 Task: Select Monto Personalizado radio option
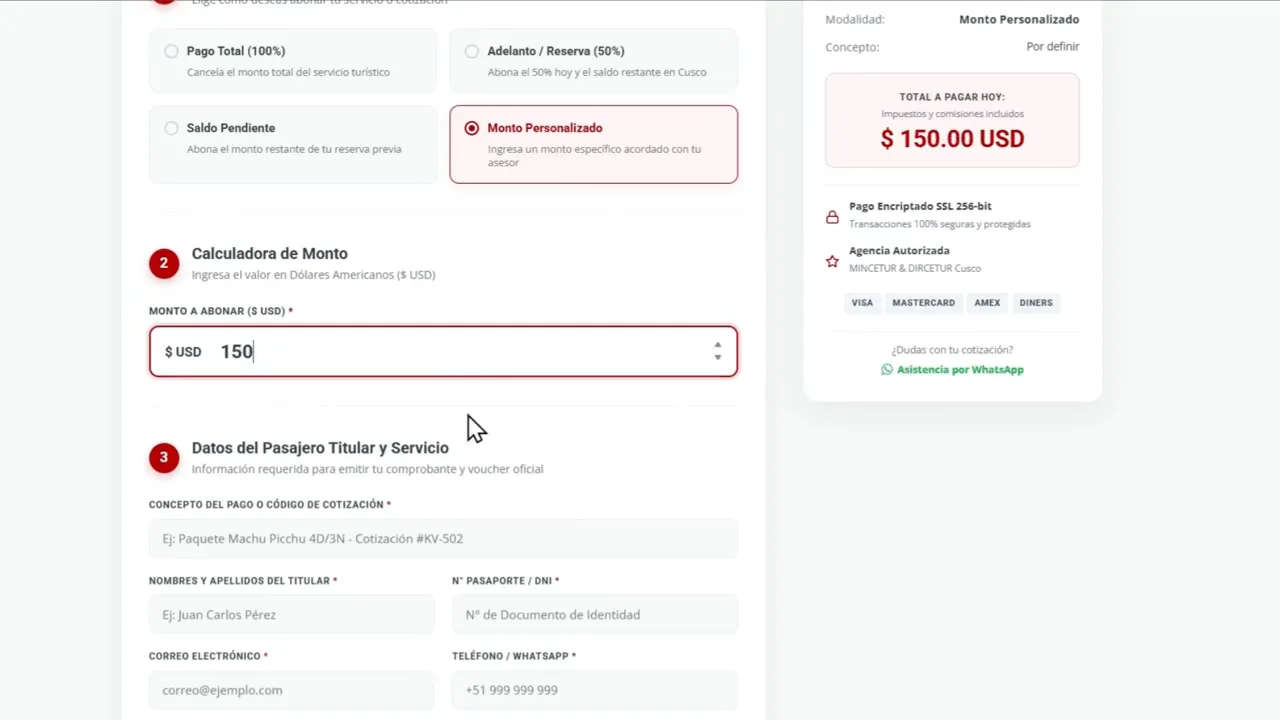472,128
